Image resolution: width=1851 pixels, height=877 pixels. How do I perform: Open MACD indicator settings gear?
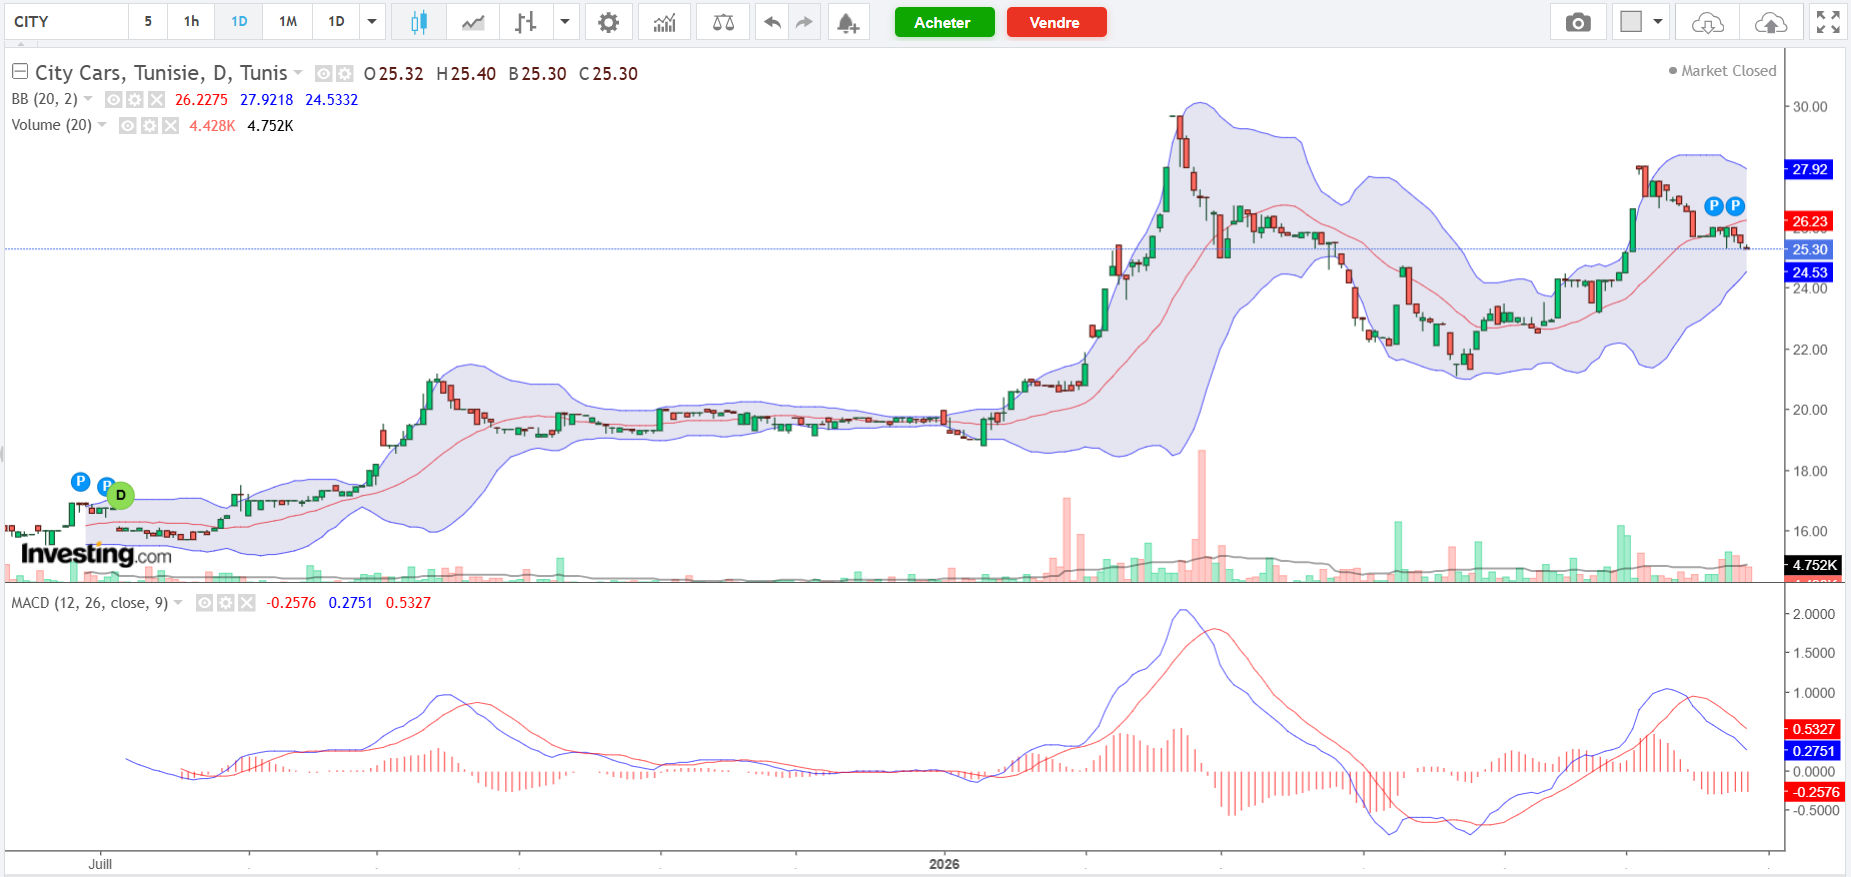(226, 603)
